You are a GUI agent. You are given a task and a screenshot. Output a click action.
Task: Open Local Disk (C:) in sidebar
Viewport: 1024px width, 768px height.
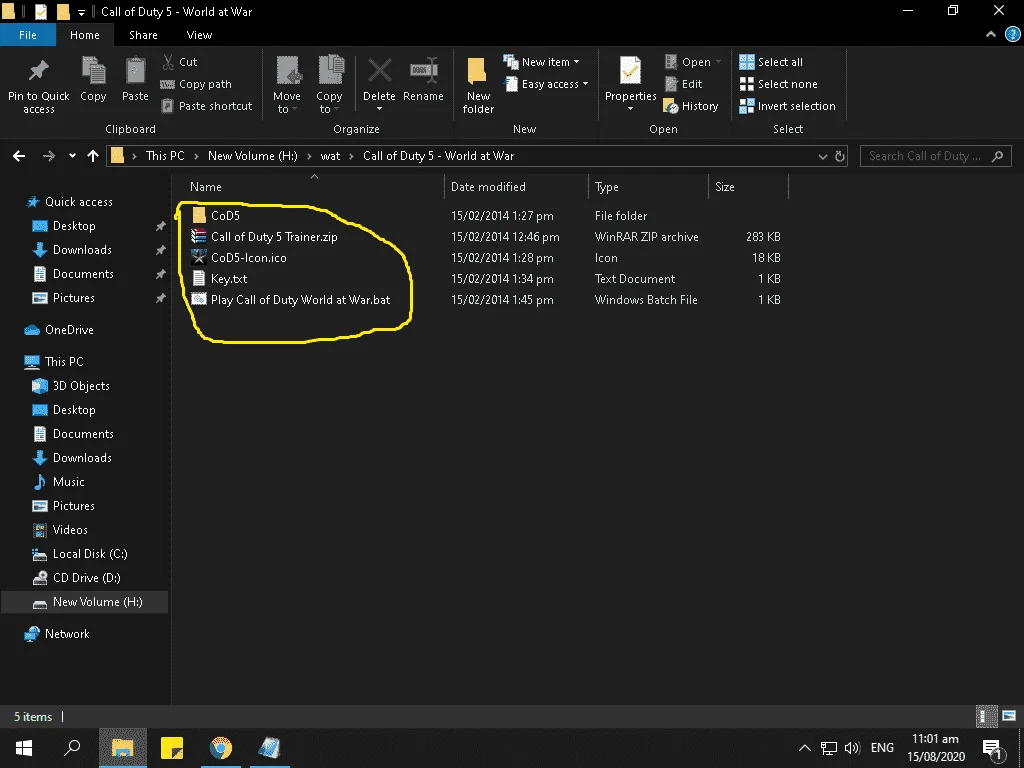coord(90,554)
